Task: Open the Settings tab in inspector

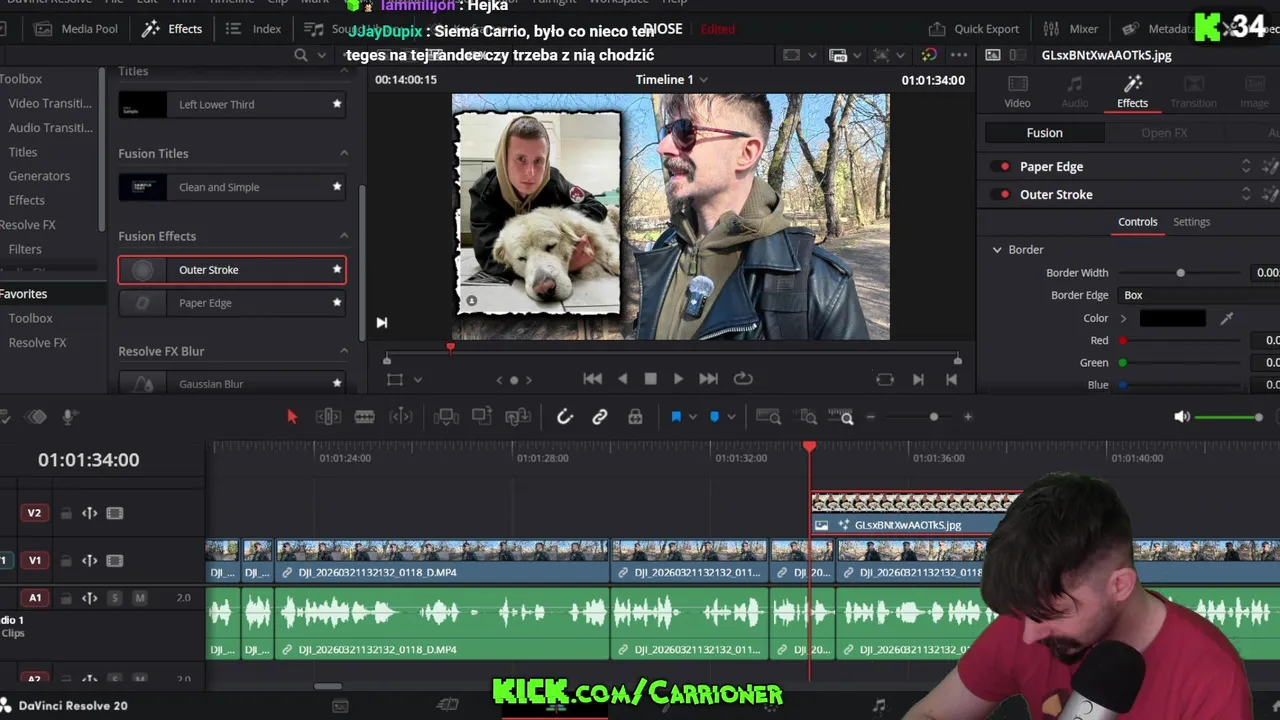Action: (x=1191, y=222)
